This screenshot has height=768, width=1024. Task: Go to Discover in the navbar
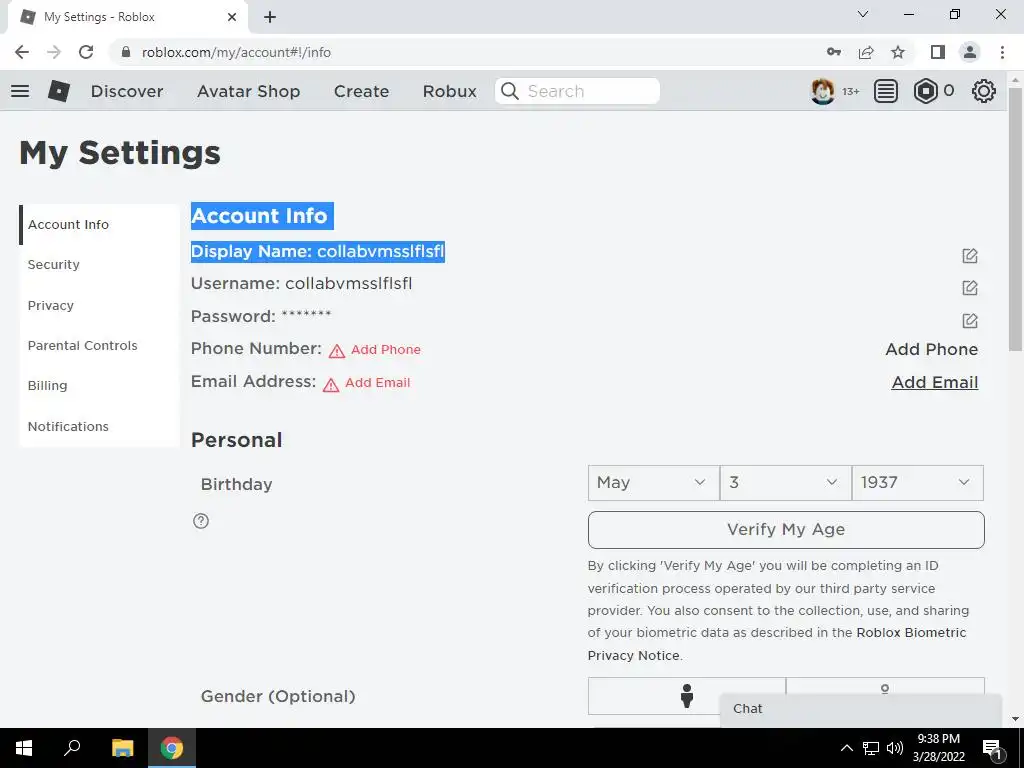pyautogui.click(x=127, y=91)
